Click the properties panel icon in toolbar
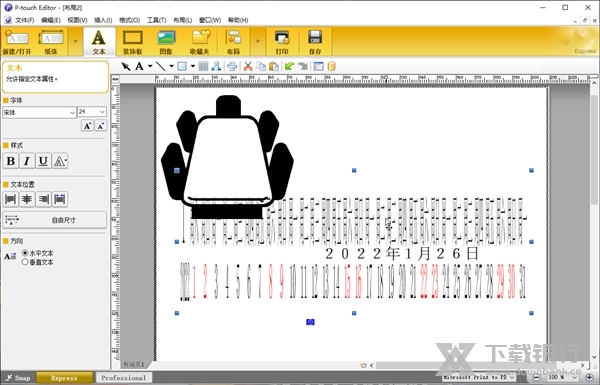This screenshot has height=385, width=600. (318, 66)
